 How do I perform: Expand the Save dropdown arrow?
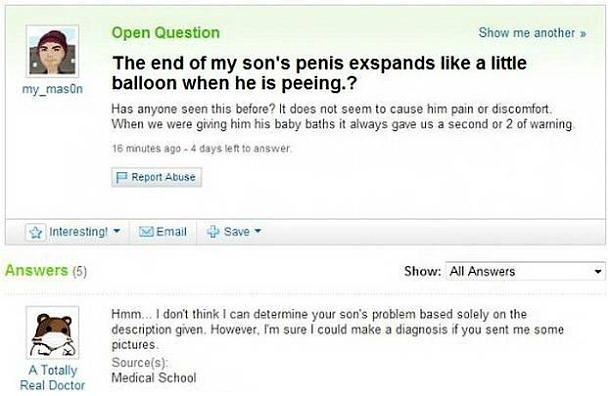point(258,231)
